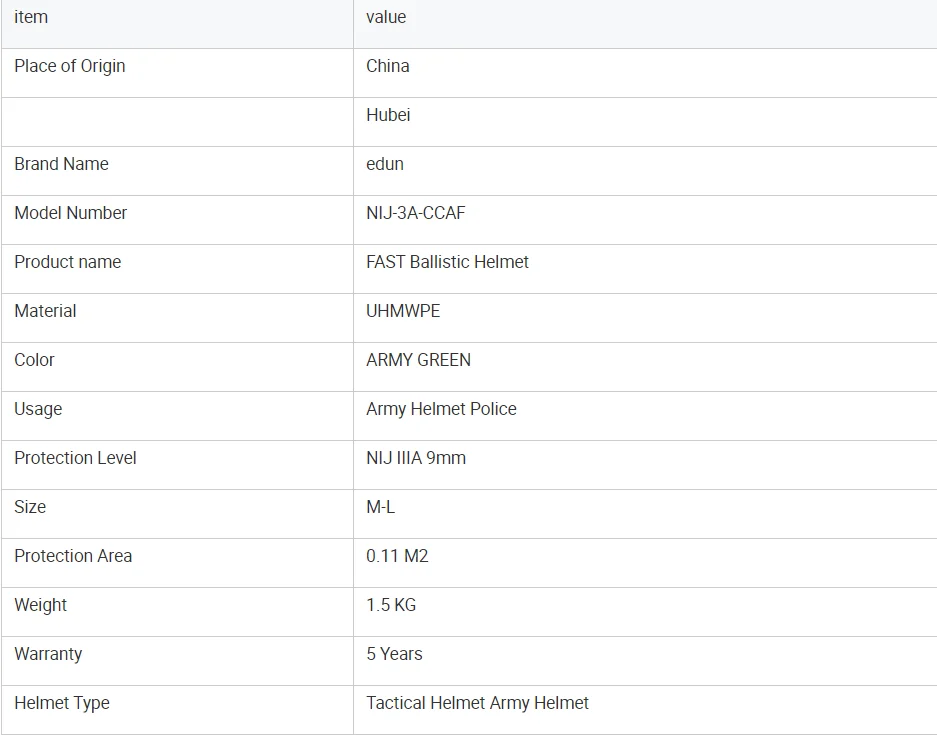Select the 'NIJ IIIA 9mm' value
The width and height of the screenshot is (937, 735).
[x=416, y=458]
